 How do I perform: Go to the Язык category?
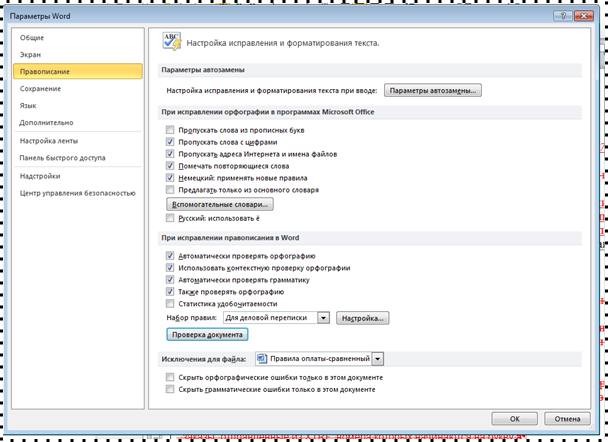(28, 105)
